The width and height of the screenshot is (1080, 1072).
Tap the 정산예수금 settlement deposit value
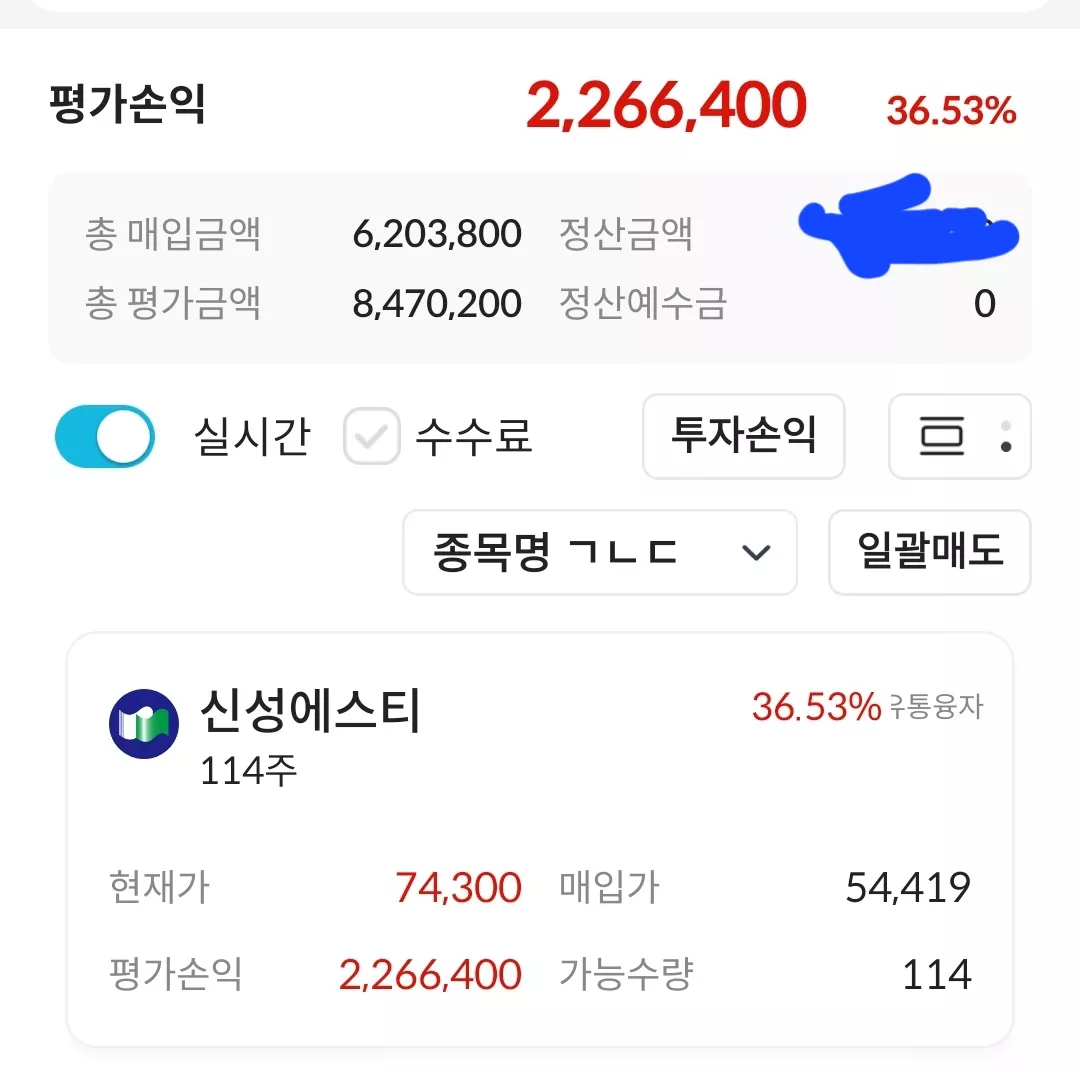[x=985, y=304]
